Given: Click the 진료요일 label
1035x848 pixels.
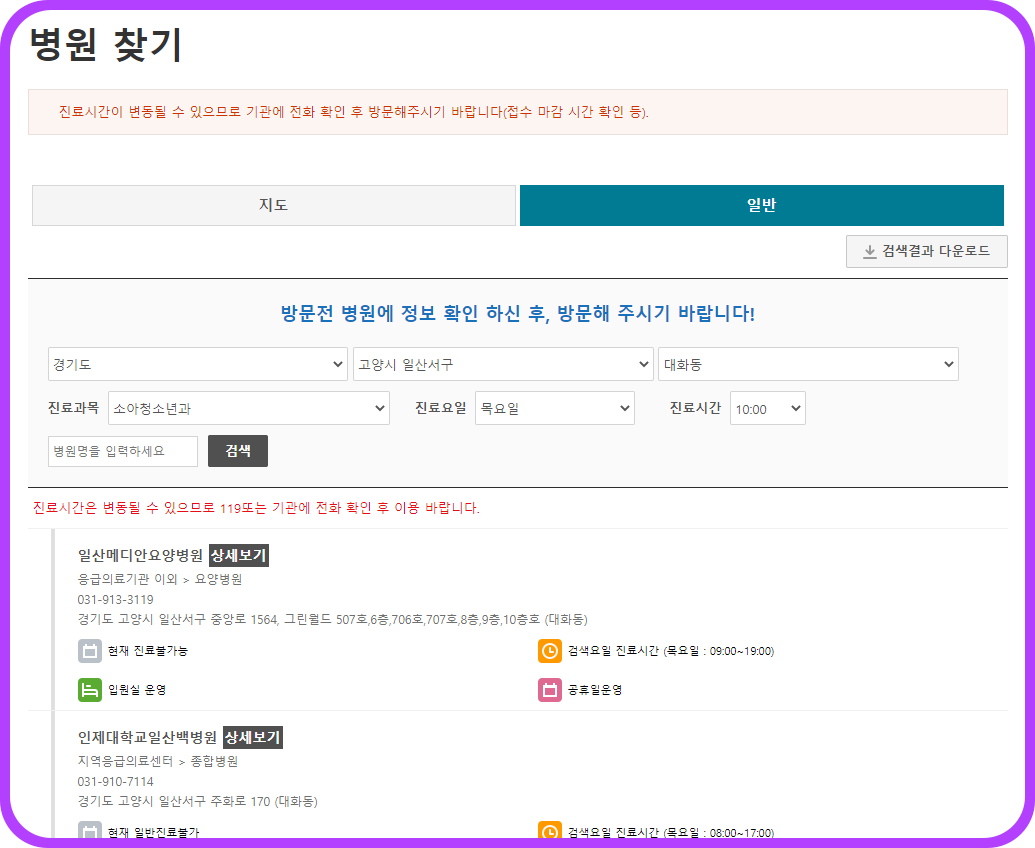Looking at the screenshot, I should [440, 408].
